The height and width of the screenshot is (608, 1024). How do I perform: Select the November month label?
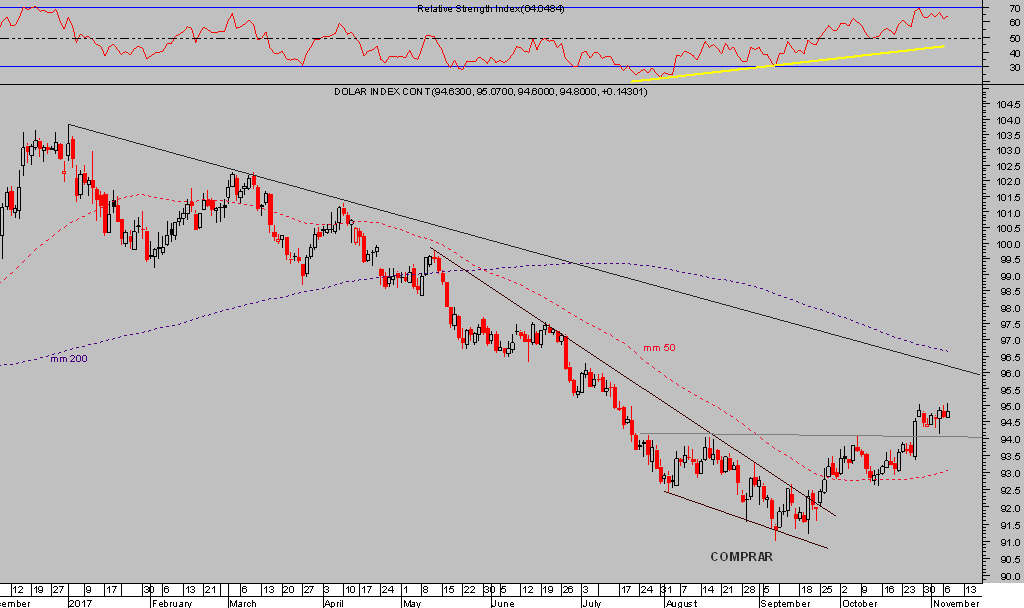(954, 603)
